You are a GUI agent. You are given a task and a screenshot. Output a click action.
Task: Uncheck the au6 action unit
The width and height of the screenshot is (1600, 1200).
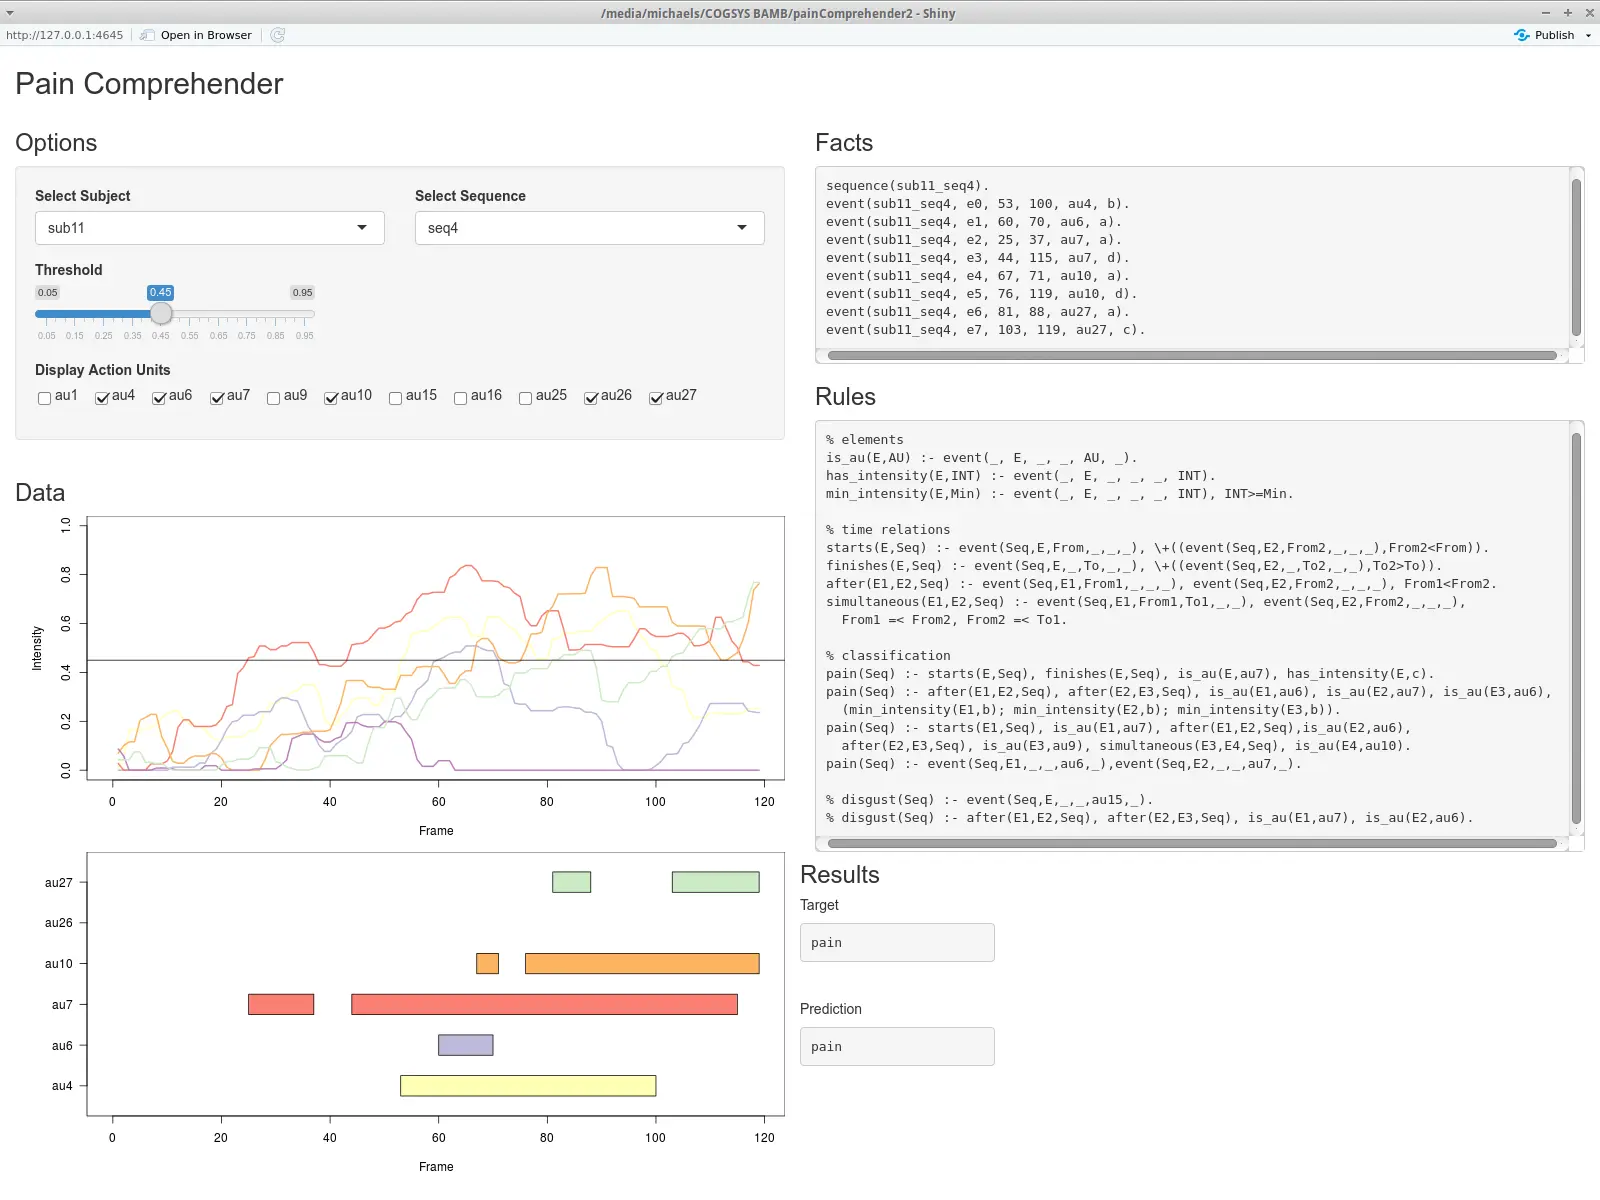(159, 398)
